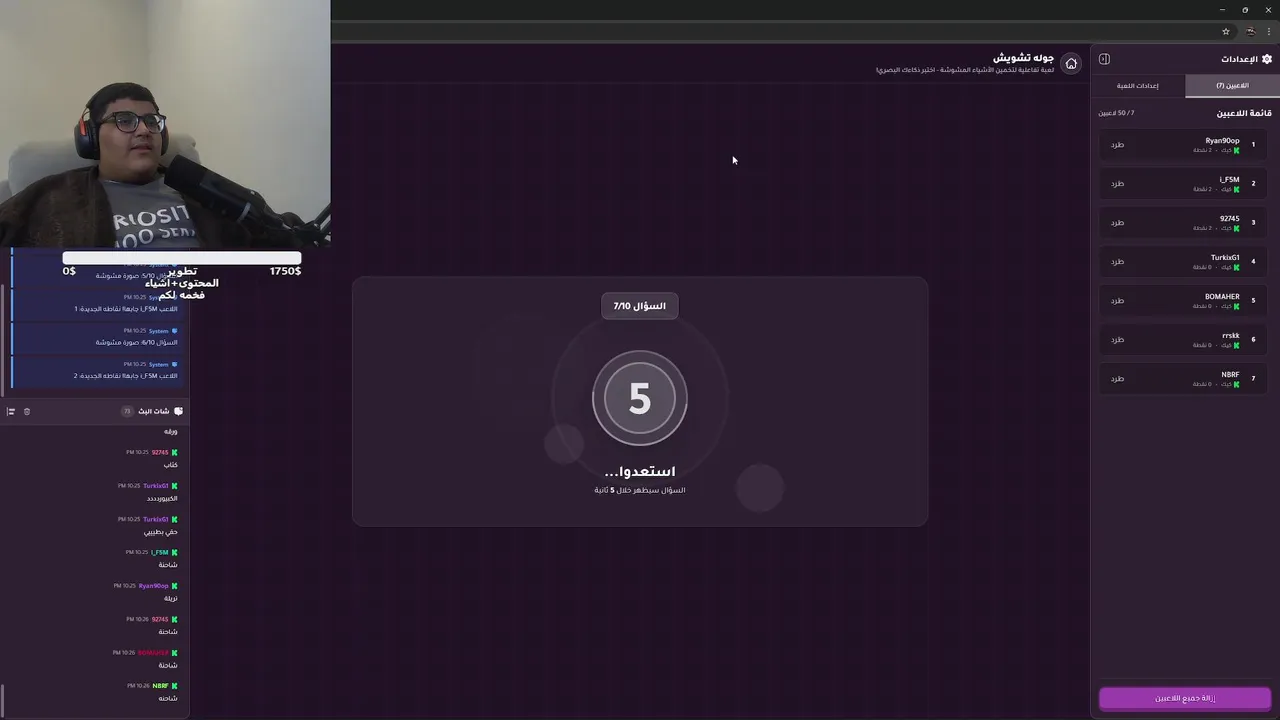Click player name i_FSM in list
Image resolution: width=1280 pixels, height=720 pixels.
(x=1229, y=180)
